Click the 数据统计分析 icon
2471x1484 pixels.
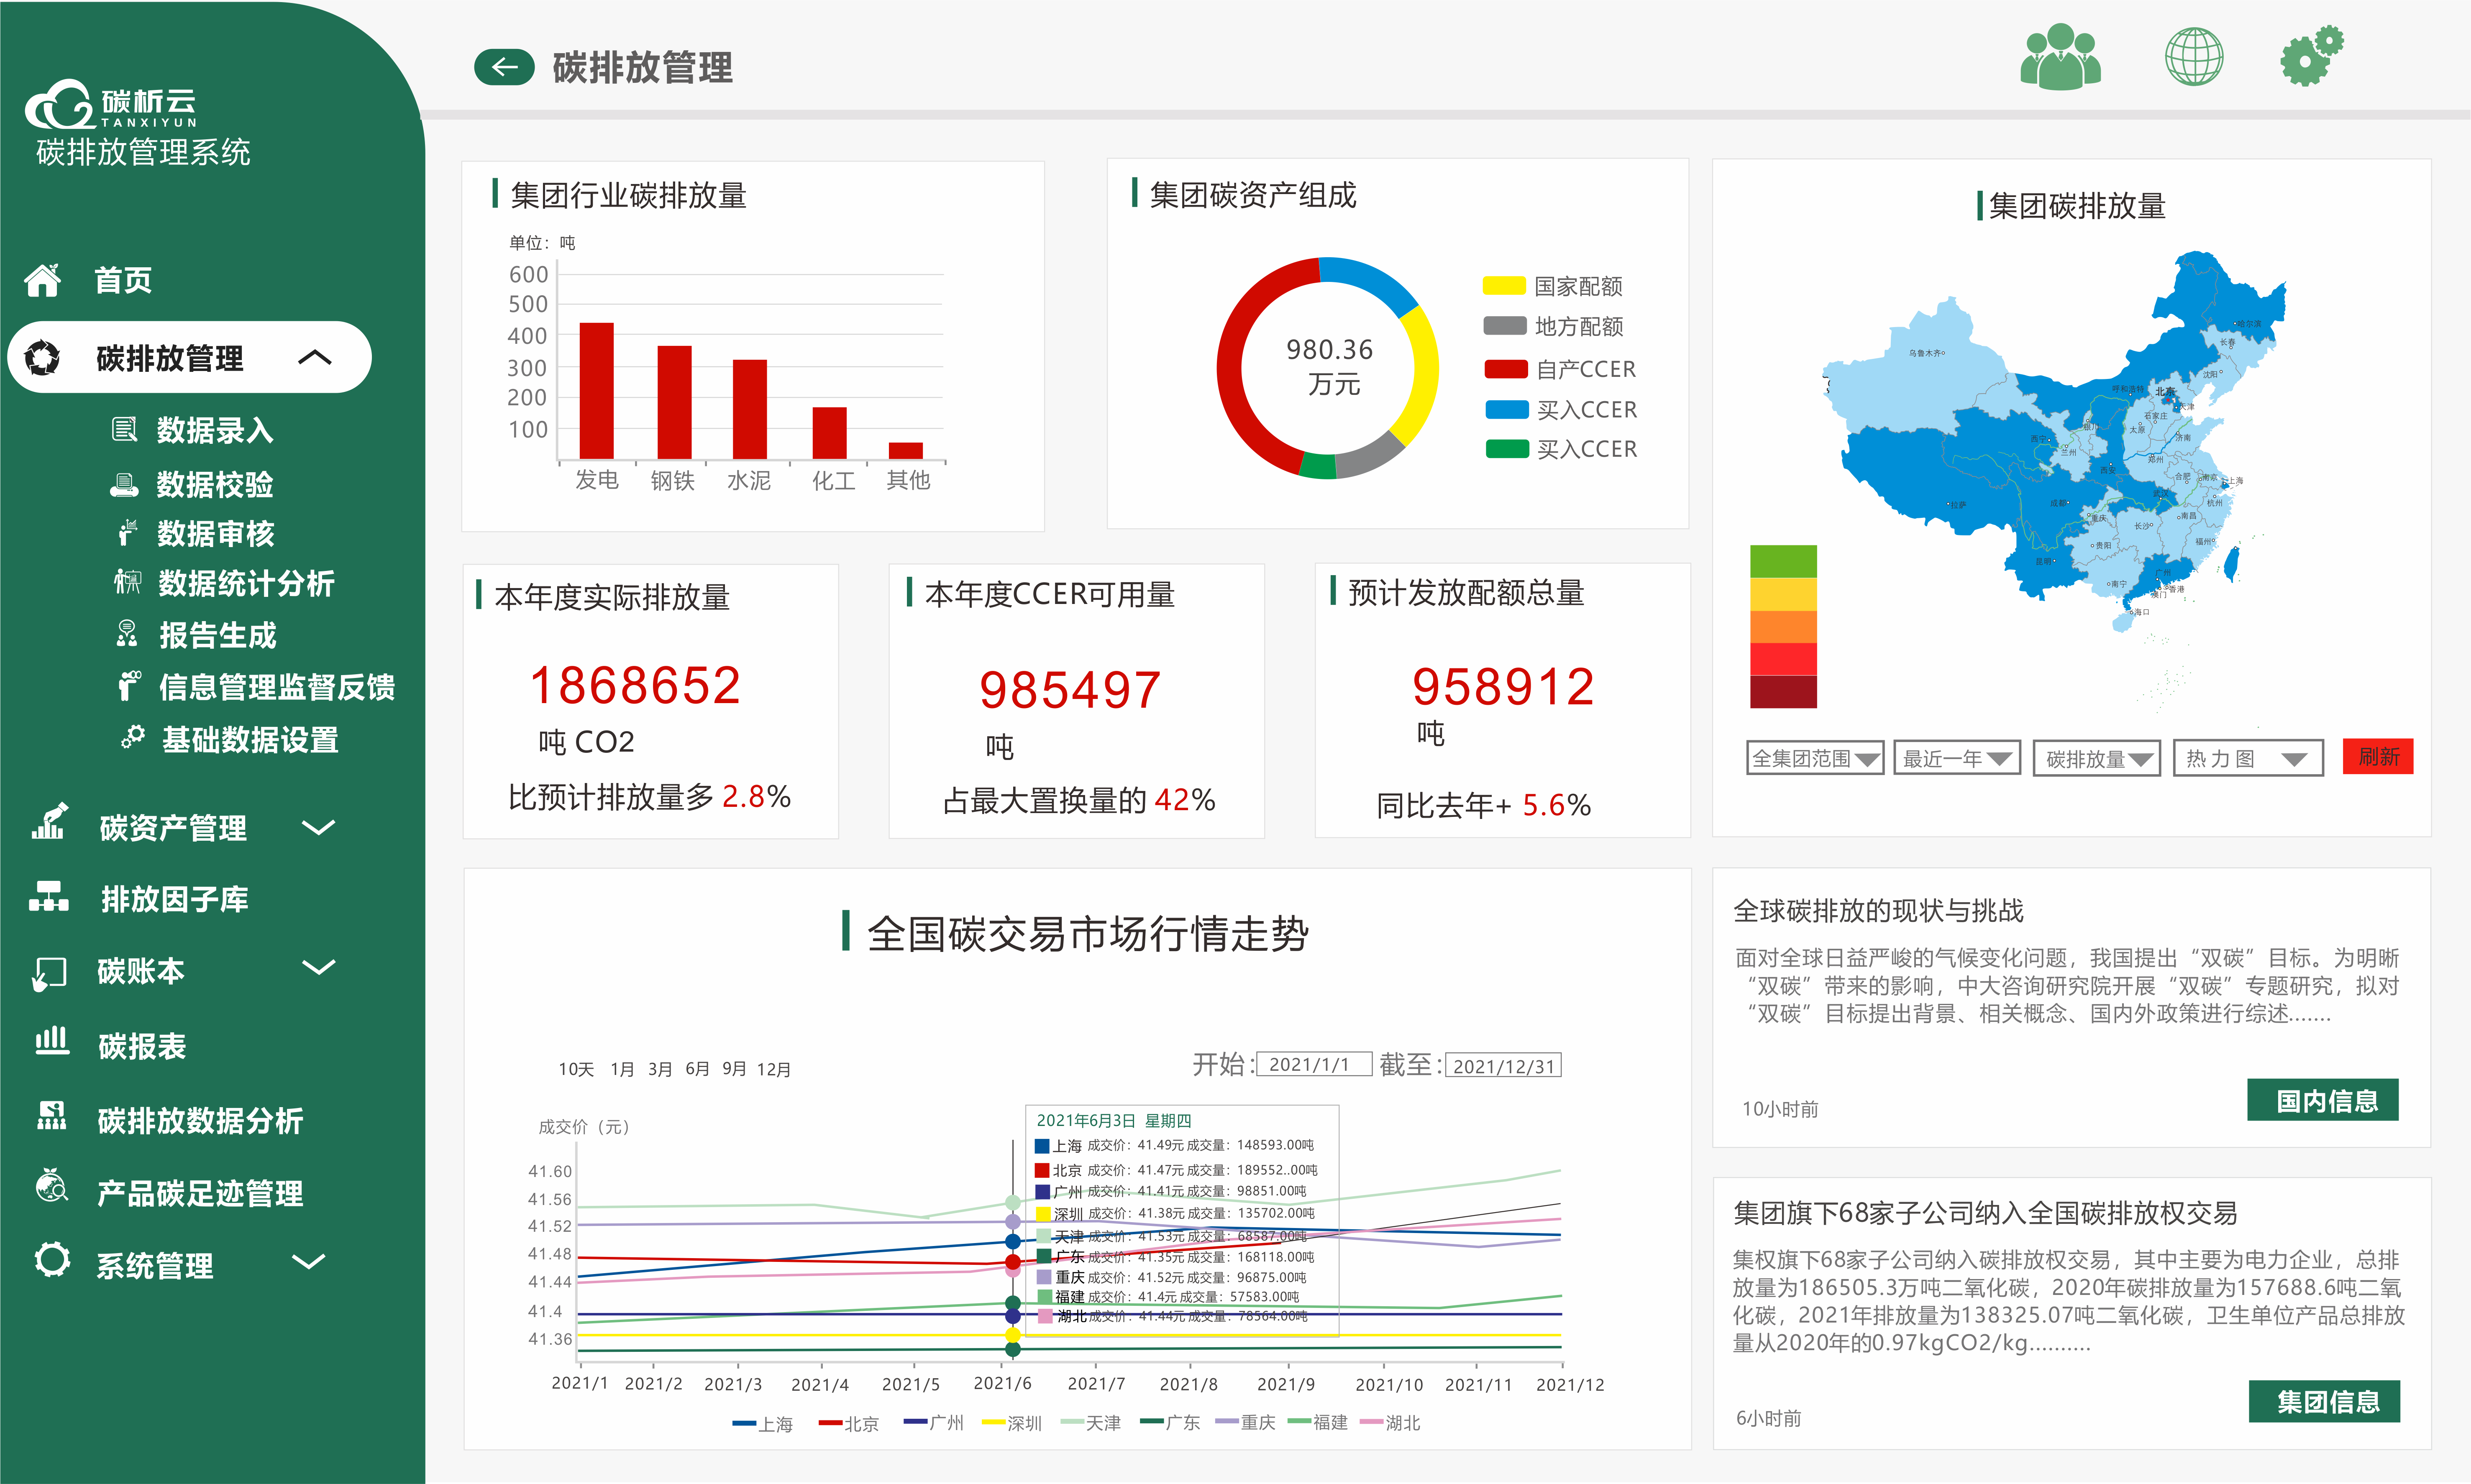pos(127,582)
